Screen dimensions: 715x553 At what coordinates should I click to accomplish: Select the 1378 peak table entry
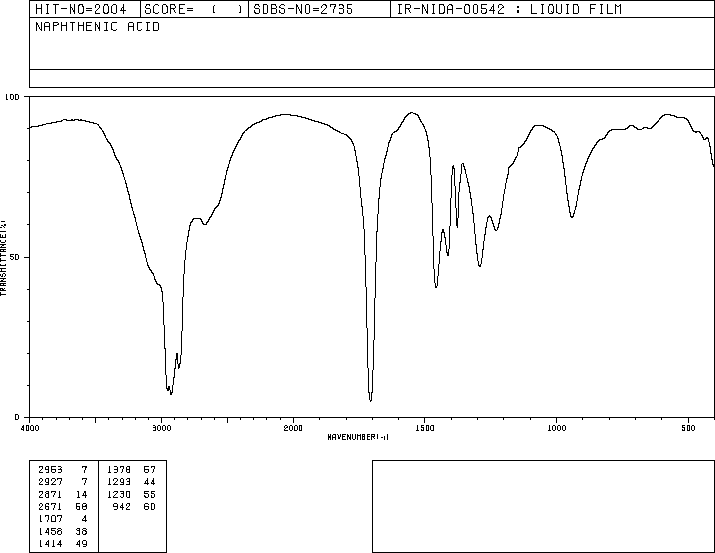[x=131, y=469]
